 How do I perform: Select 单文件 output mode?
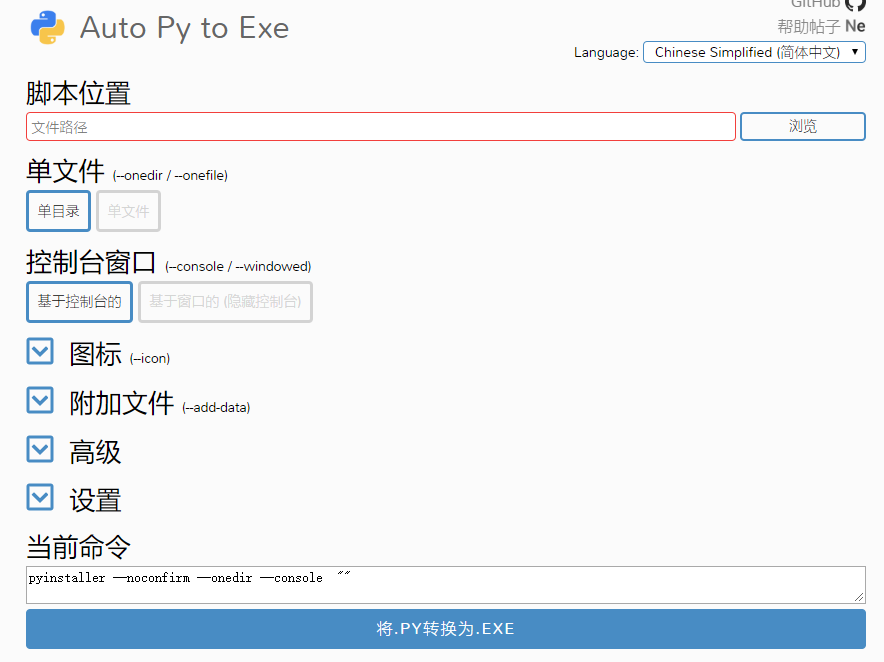point(128,210)
